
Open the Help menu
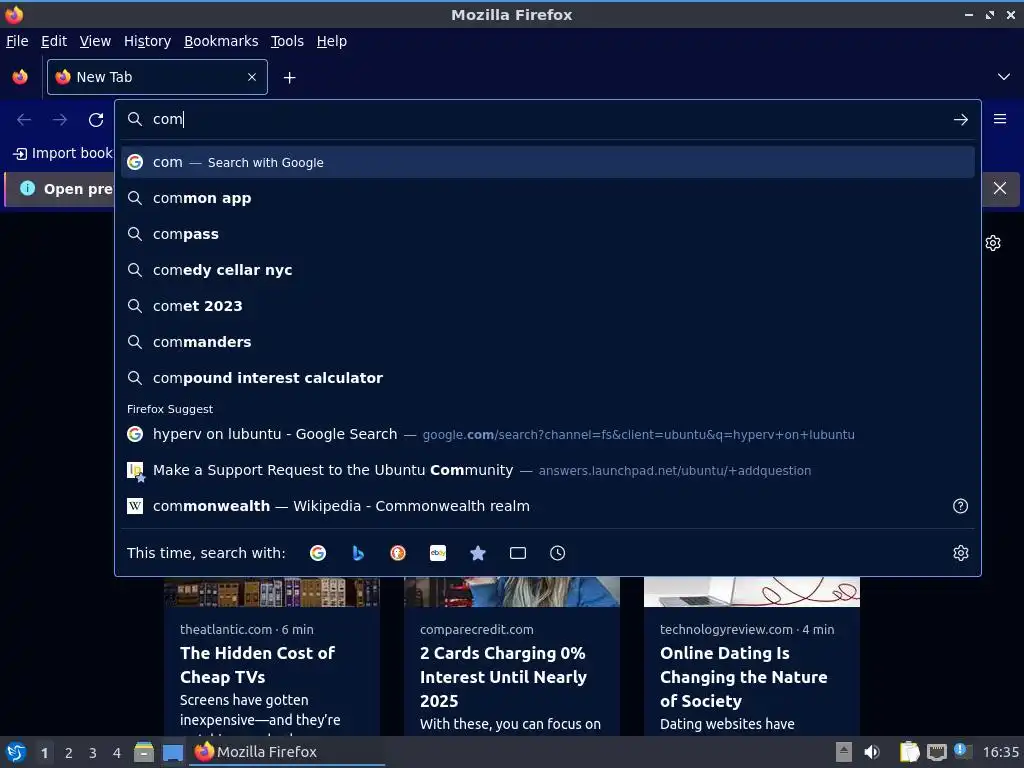(332, 41)
